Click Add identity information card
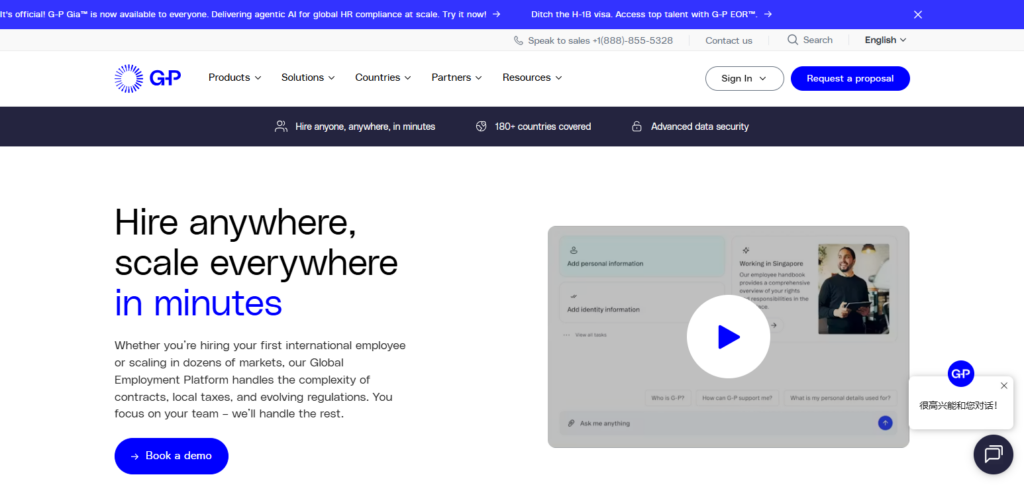 click(x=642, y=302)
